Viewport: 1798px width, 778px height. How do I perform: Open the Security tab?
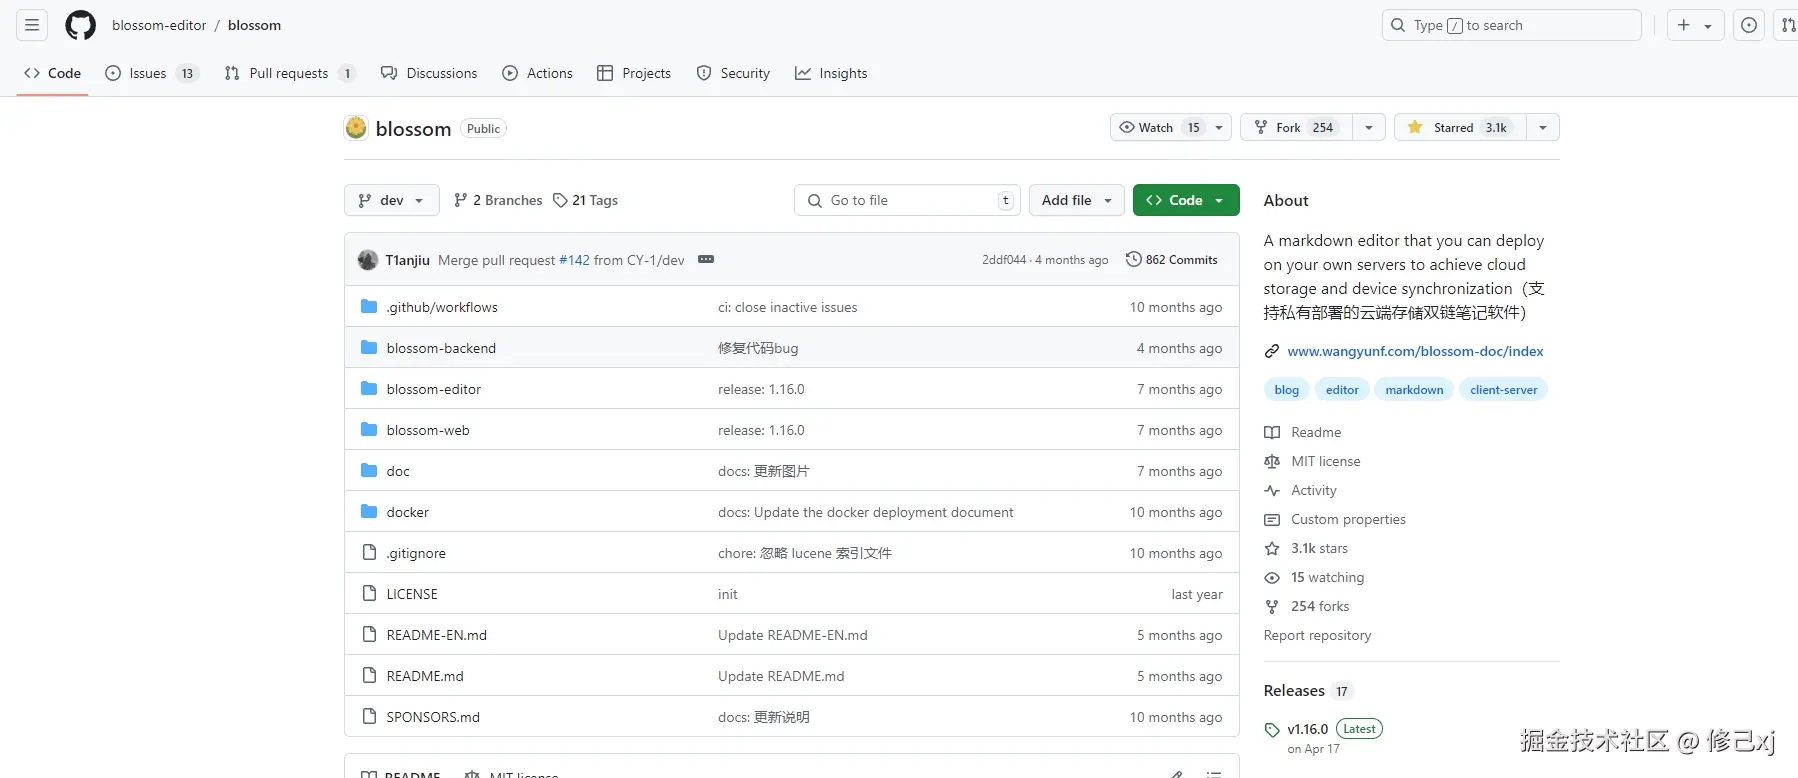pyautogui.click(x=733, y=73)
